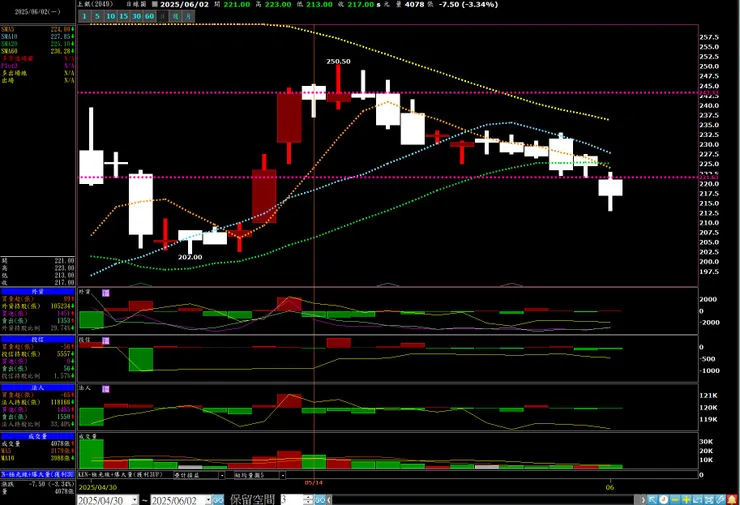
Task: Select the 5-minute timeframe button
Action: (97, 16)
